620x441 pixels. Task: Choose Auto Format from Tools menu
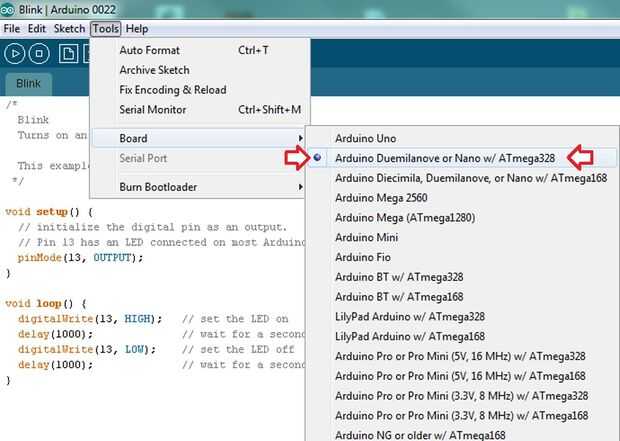199,50
